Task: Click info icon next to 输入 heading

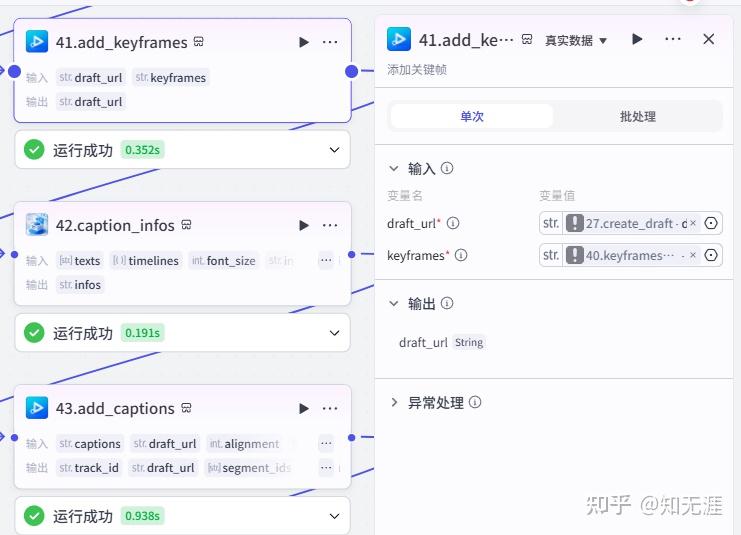Action: [x=447, y=168]
